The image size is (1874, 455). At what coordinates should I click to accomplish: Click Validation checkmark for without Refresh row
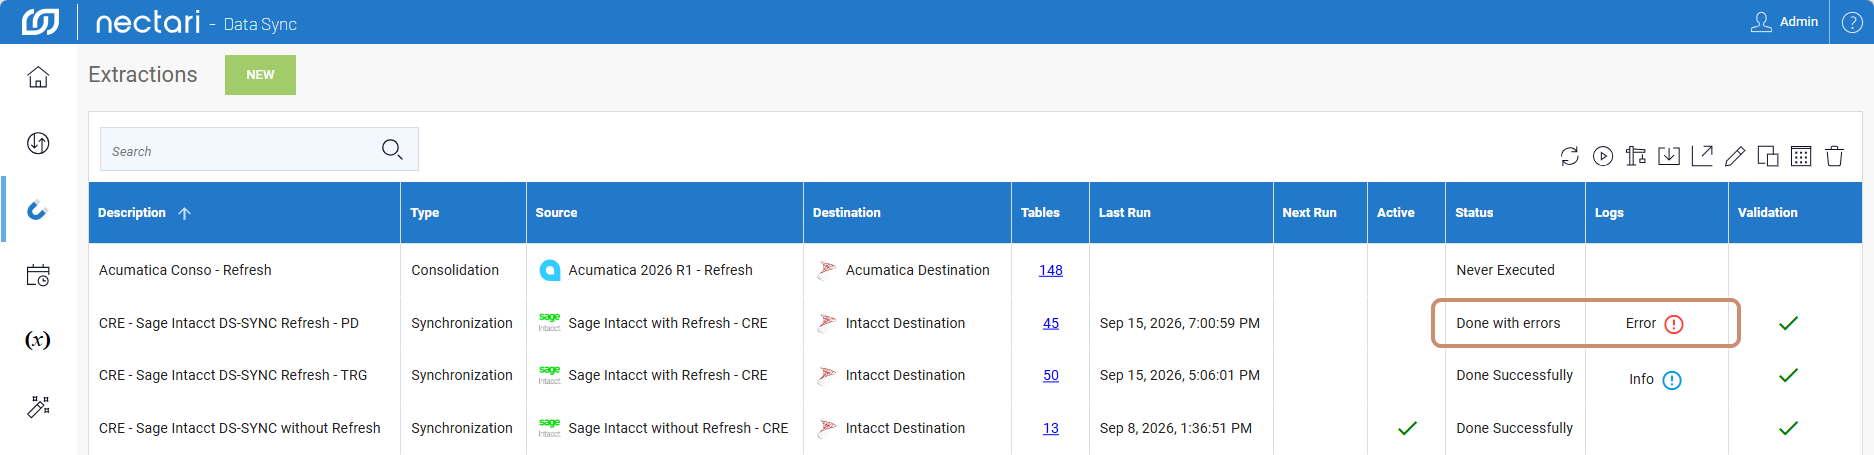pyautogui.click(x=1789, y=428)
